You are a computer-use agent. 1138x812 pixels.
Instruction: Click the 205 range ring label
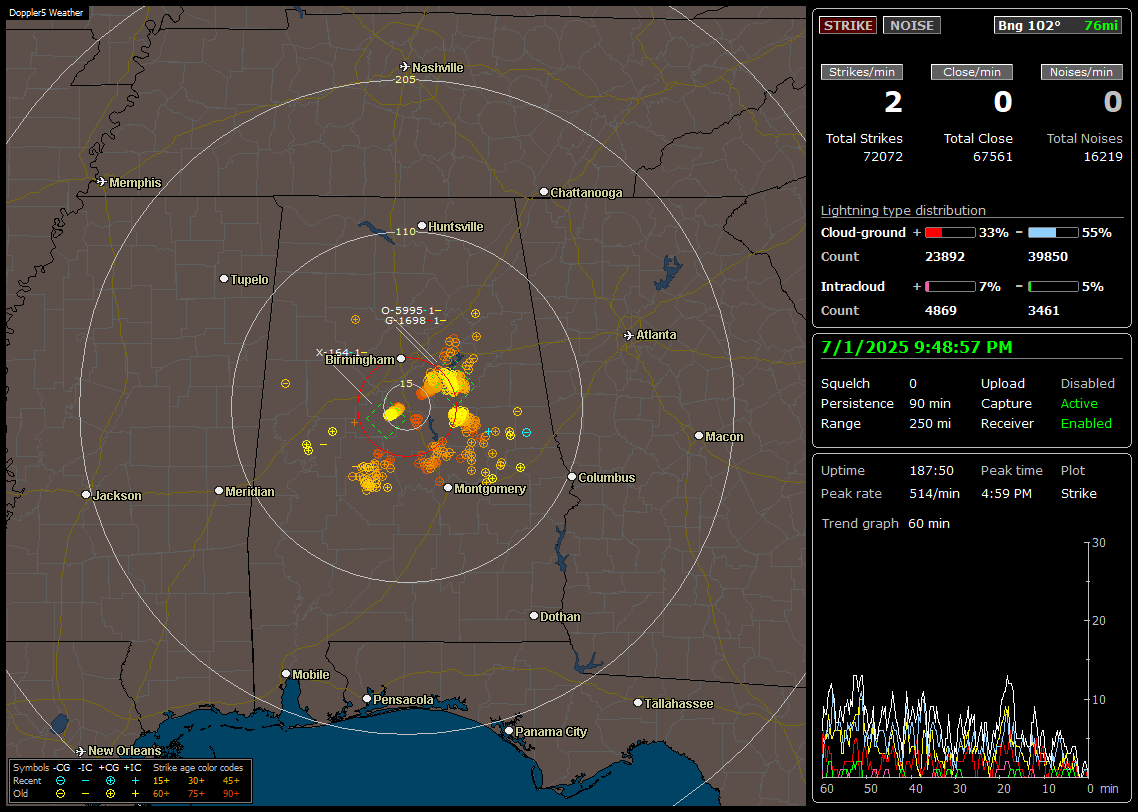[x=405, y=79]
